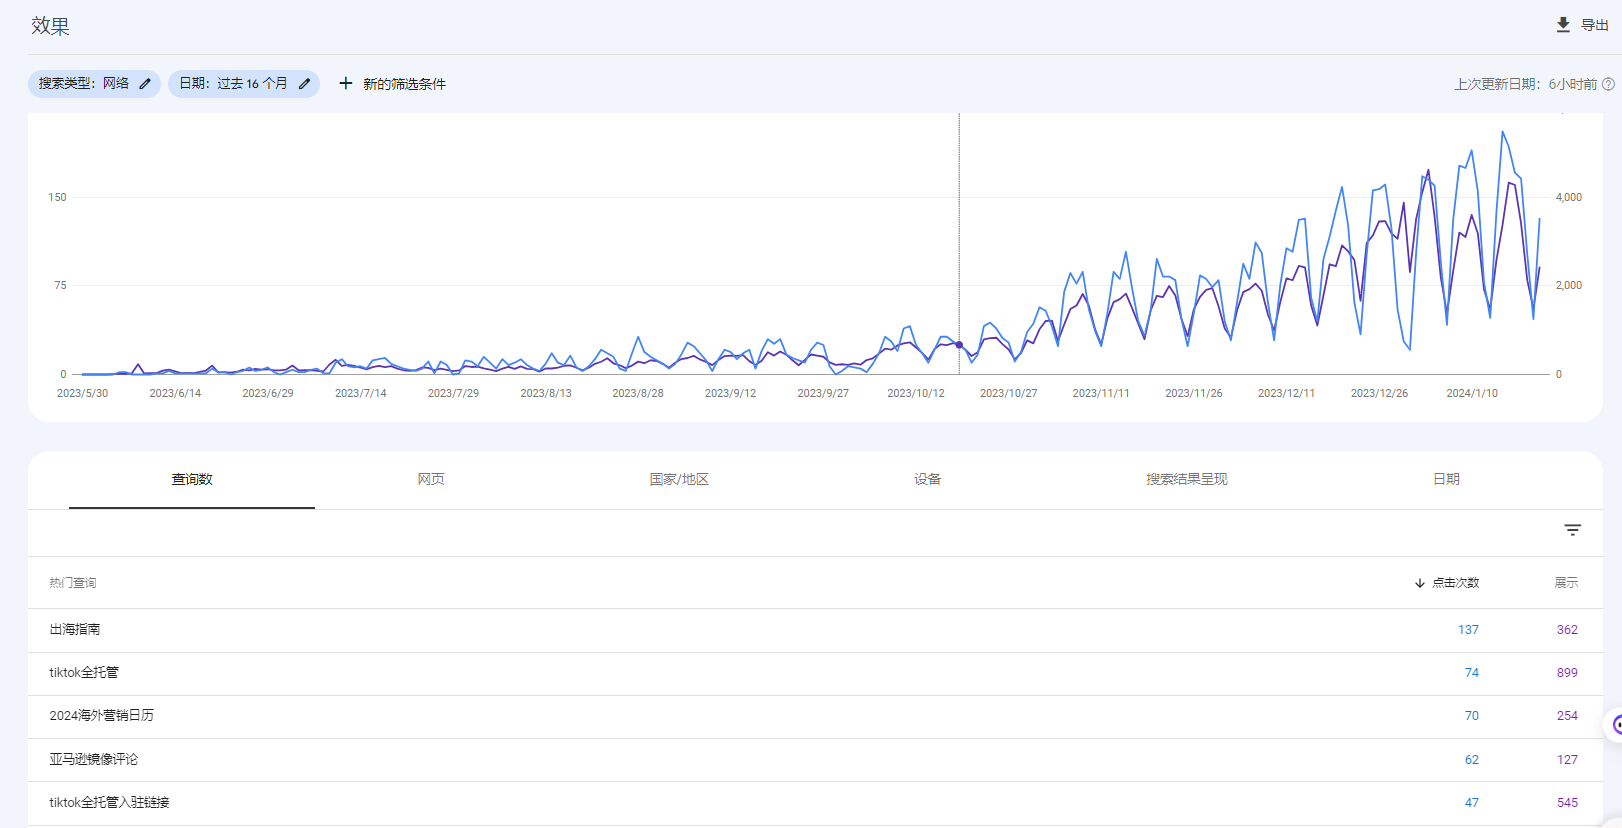The image size is (1622, 828).
Task: Open the help icon beside last updated
Action: (x=1608, y=84)
